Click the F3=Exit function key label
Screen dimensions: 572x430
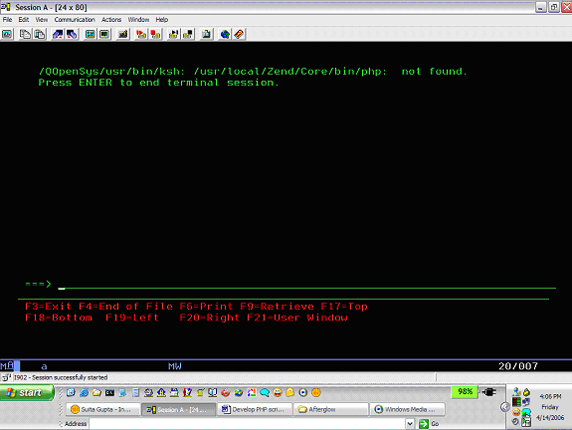(48, 306)
